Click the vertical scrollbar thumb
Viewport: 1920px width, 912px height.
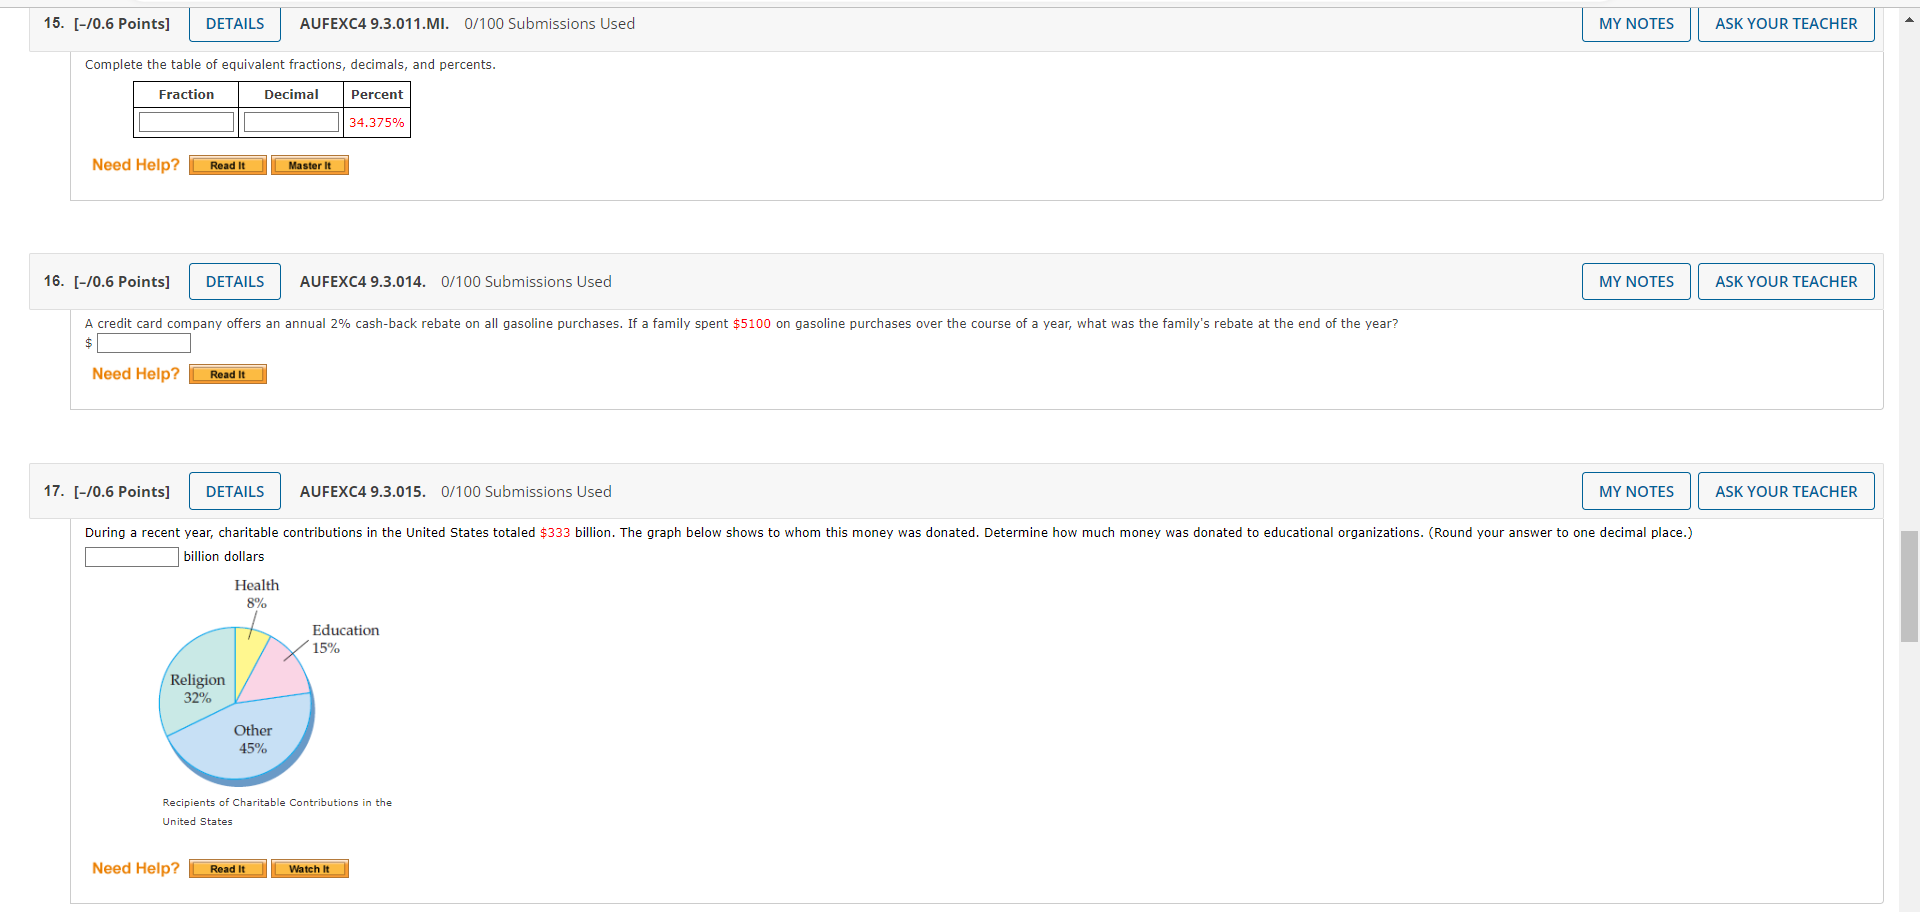[x=1909, y=587]
